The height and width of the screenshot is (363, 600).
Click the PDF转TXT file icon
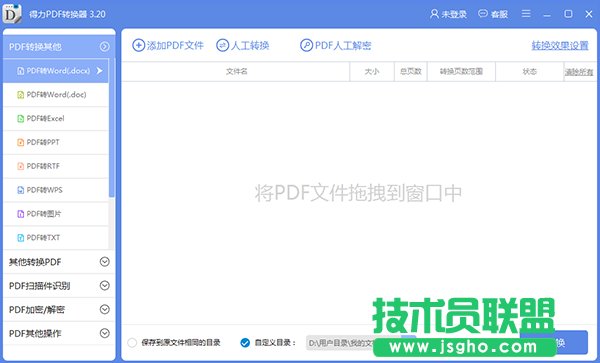pos(21,238)
